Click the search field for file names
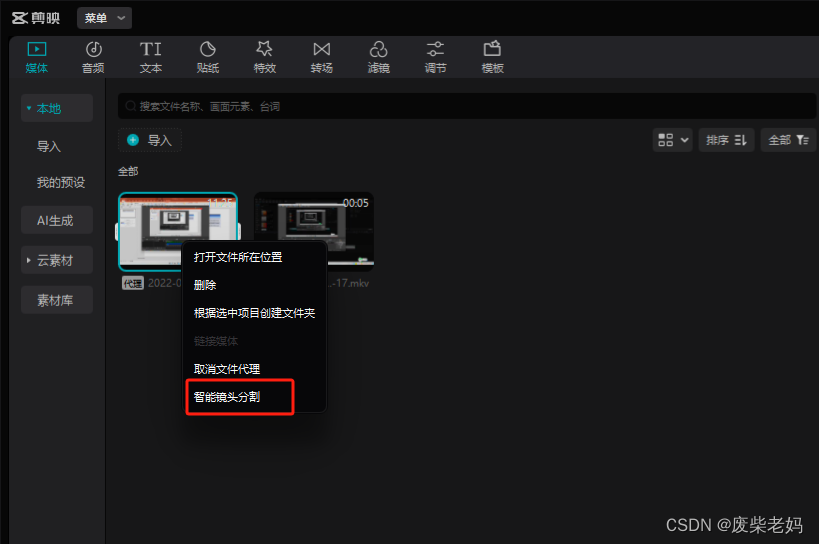819x544 pixels. click(x=466, y=107)
